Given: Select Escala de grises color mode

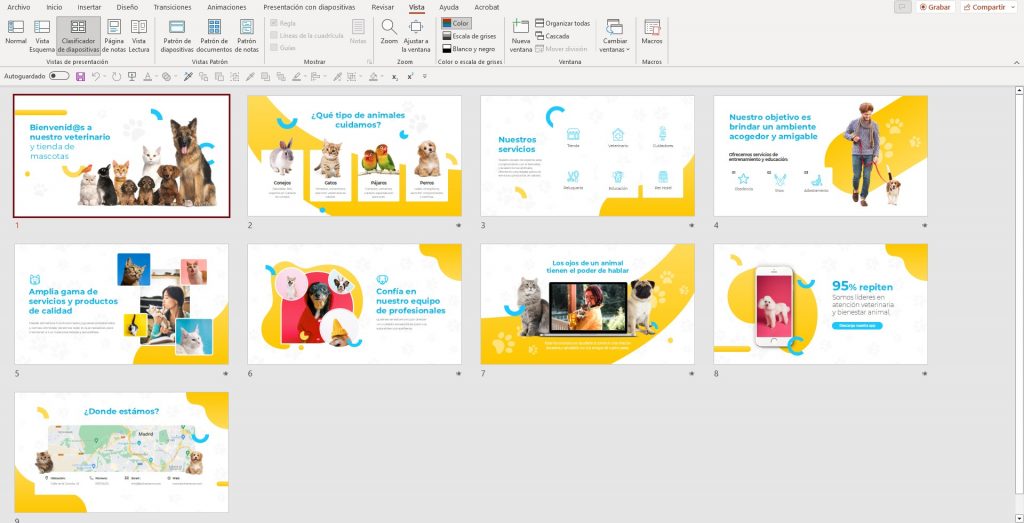Looking at the screenshot, I should (x=472, y=35).
